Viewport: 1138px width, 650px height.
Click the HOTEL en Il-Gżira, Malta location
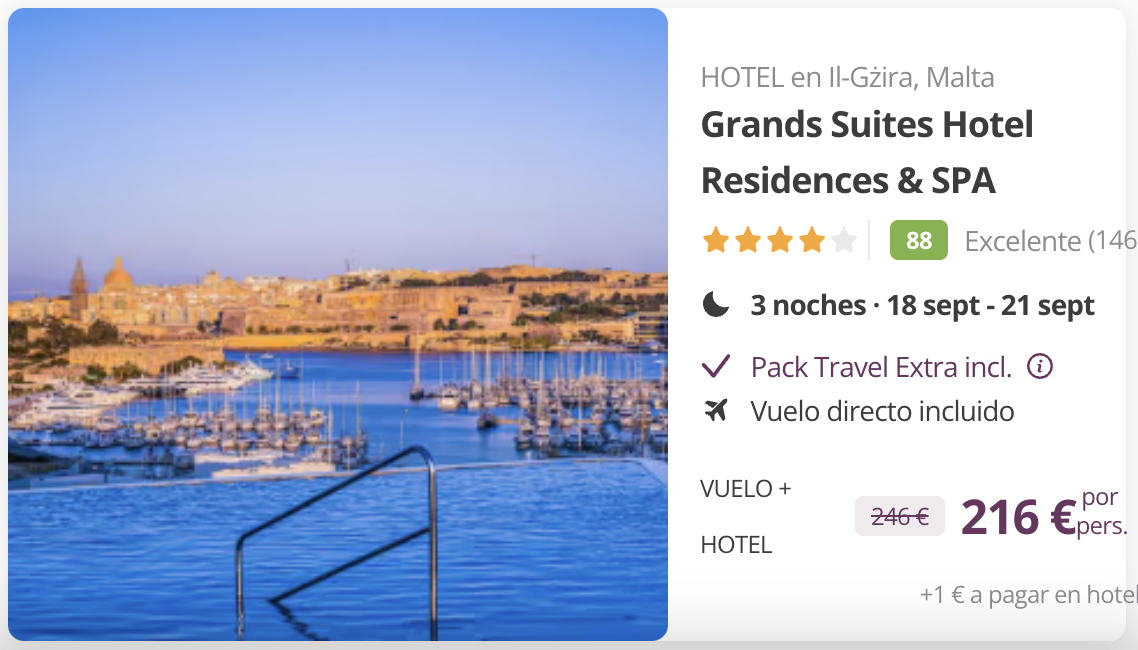(x=848, y=77)
